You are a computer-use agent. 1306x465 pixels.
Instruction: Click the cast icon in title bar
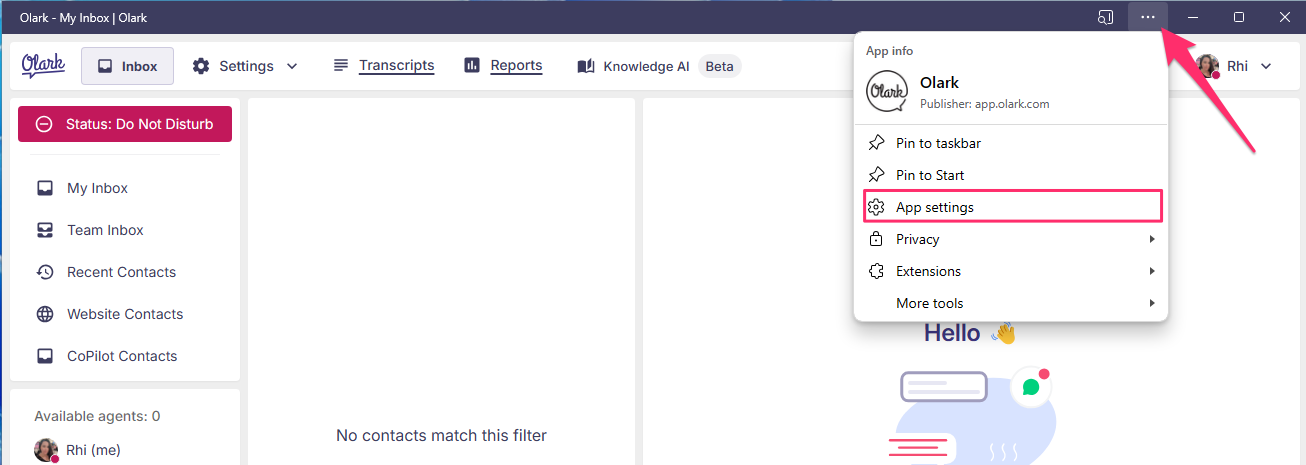pyautogui.click(x=1106, y=17)
